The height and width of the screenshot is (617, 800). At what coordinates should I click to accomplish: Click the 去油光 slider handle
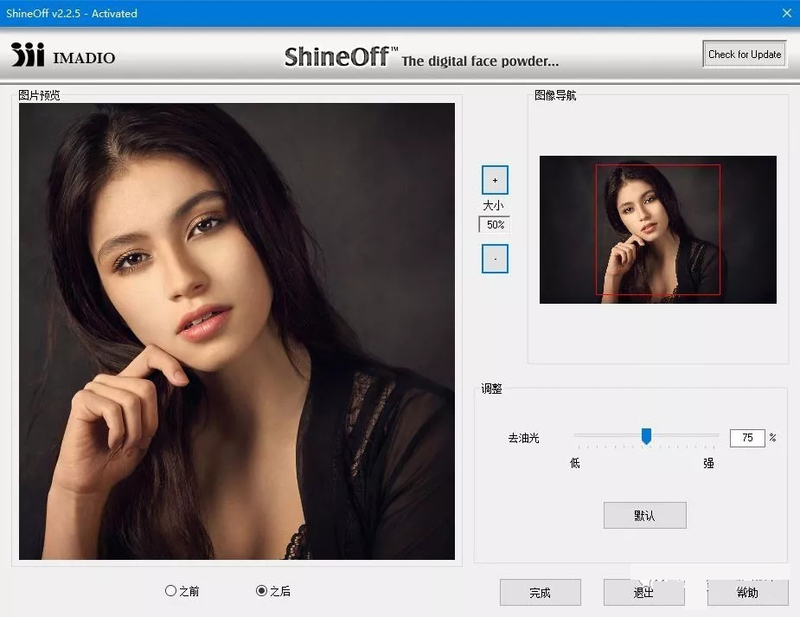pyautogui.click(x=646, y=436)
